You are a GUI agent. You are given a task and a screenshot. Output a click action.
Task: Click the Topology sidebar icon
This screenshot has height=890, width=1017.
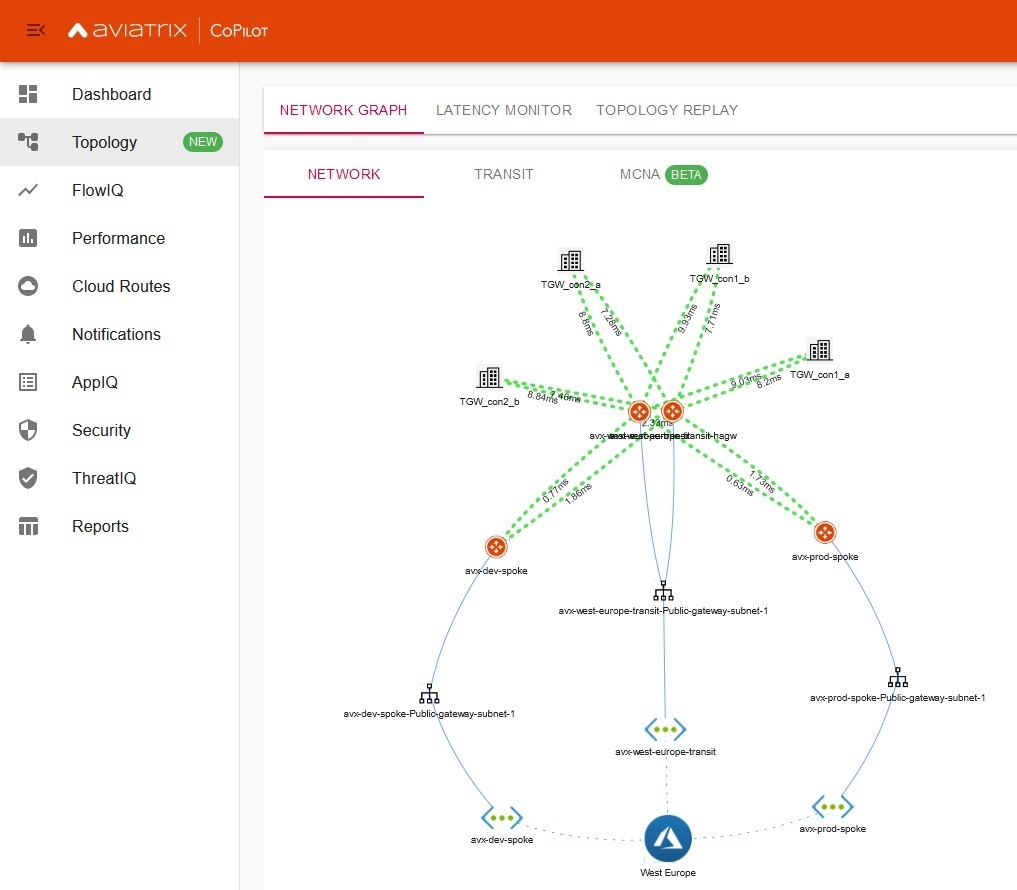click(x=28, y=141)
